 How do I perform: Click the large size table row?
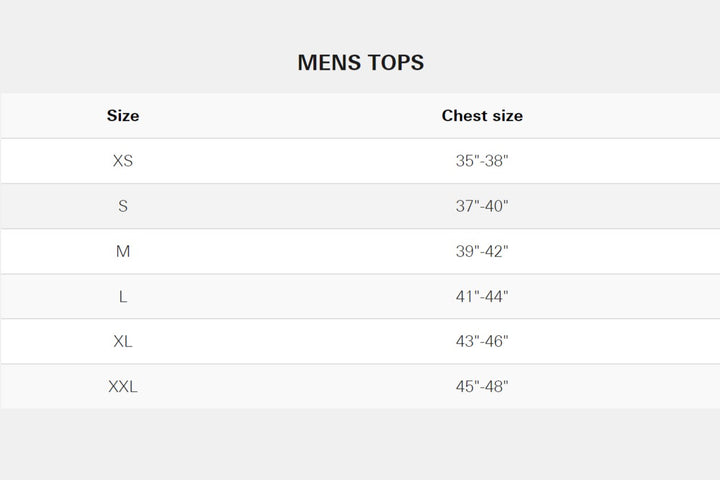click(300, 296)
